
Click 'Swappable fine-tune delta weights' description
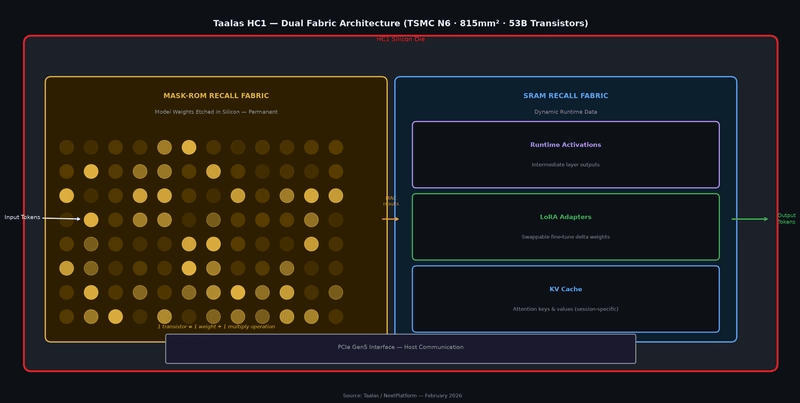tap(565, 237)
